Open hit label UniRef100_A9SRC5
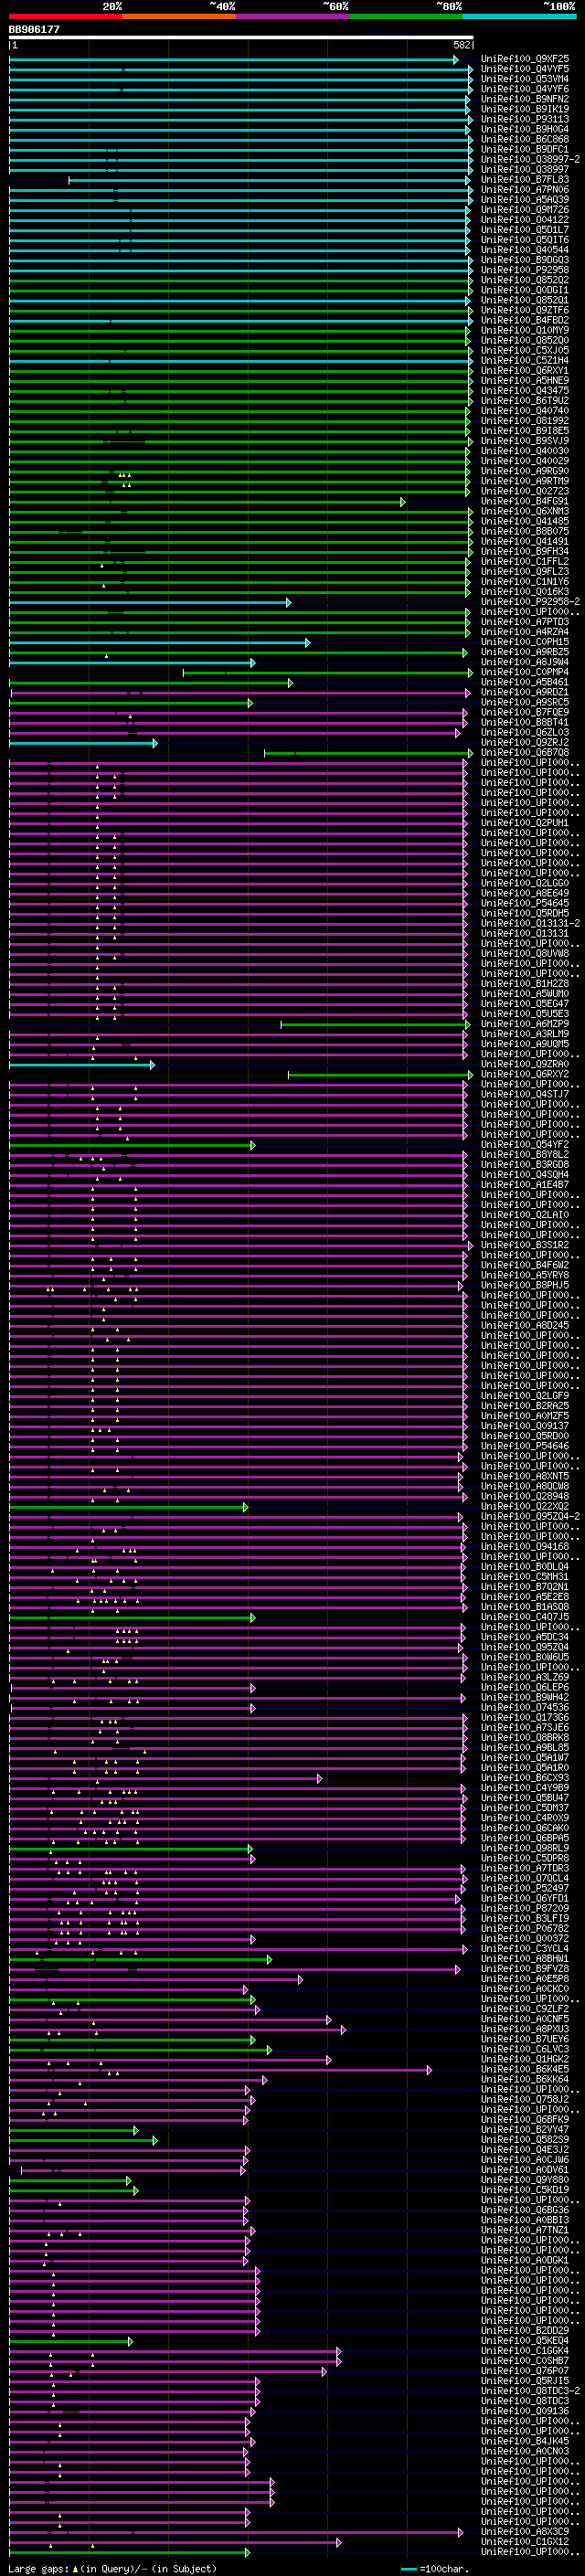This screenshot has width=585, height=2576. click(525, 703)
